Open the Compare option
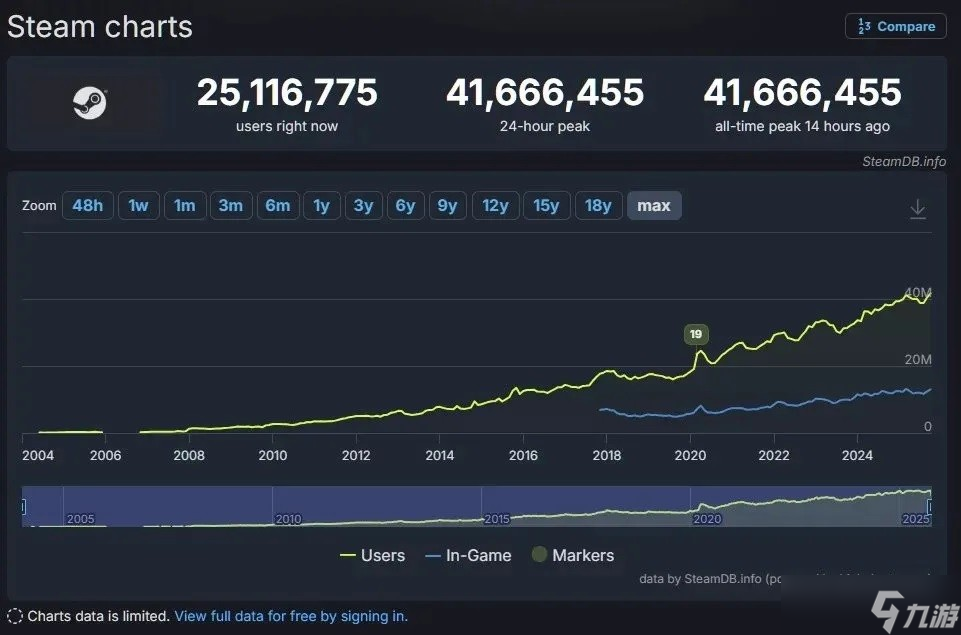 [895, 27]
